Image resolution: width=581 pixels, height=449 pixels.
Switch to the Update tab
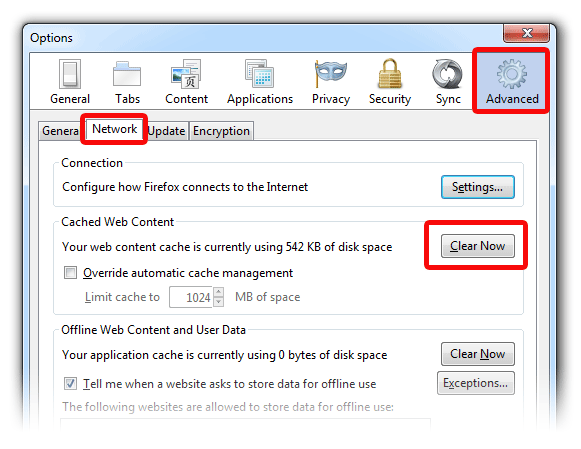(x=166, y=131)
